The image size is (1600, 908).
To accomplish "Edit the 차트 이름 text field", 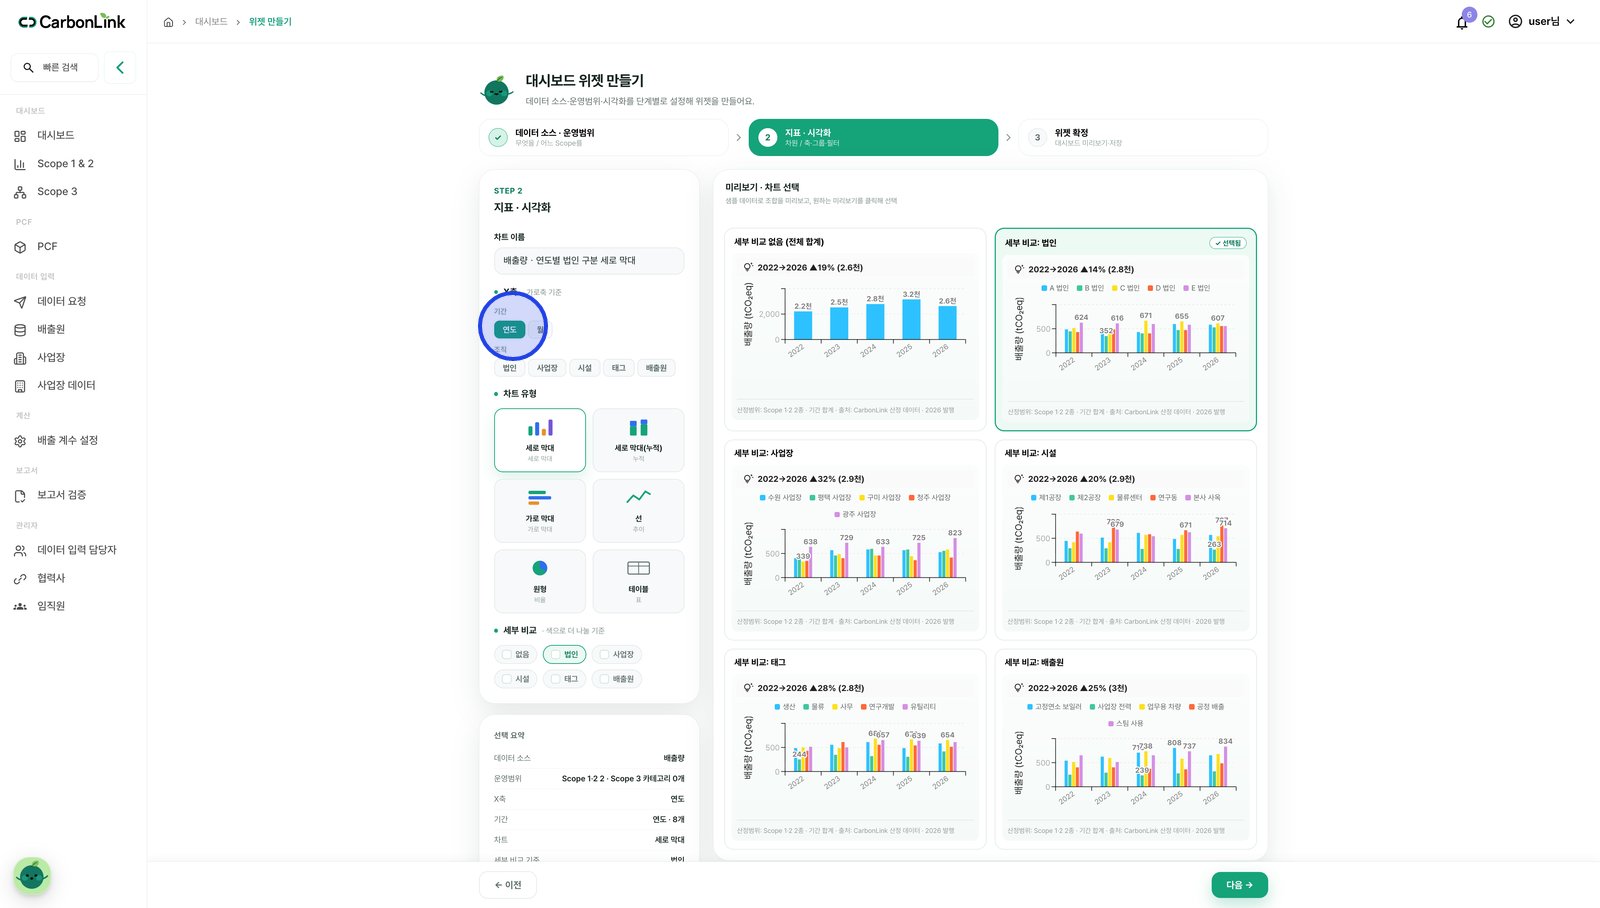I will click(589, 260).
